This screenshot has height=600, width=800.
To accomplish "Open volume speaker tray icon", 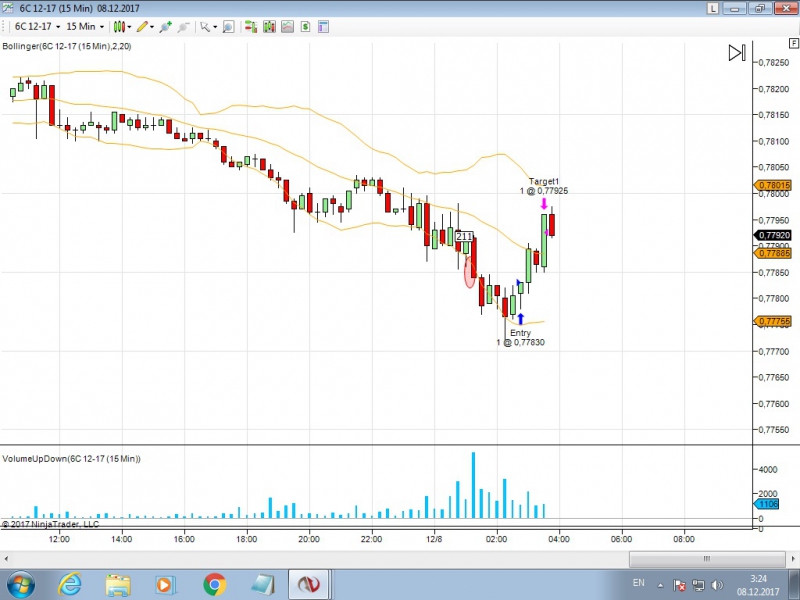I will tap(717, 585).
